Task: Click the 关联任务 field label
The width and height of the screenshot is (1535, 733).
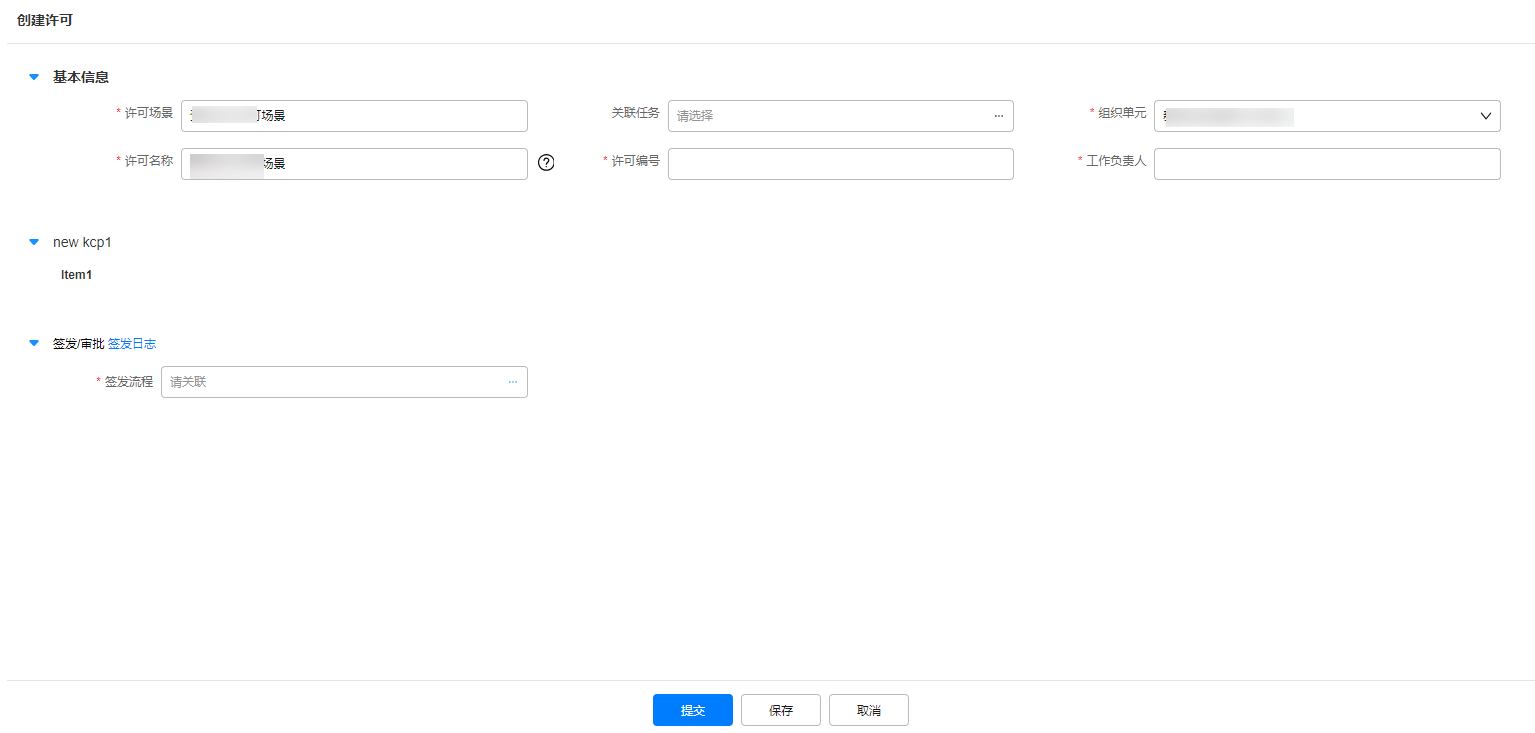Action: 635,113
